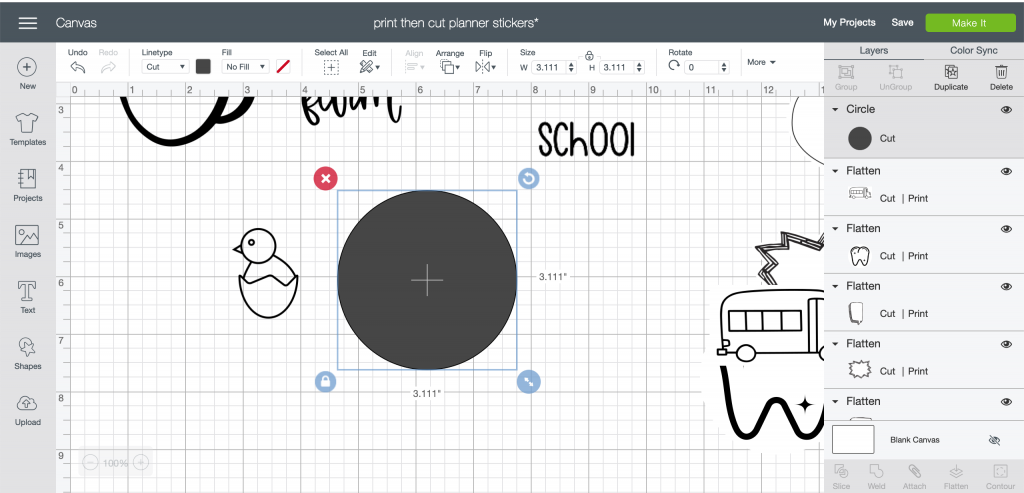Open the hamburger main menu
Viewport: 1024px width, 493px height.
[27, 23]
